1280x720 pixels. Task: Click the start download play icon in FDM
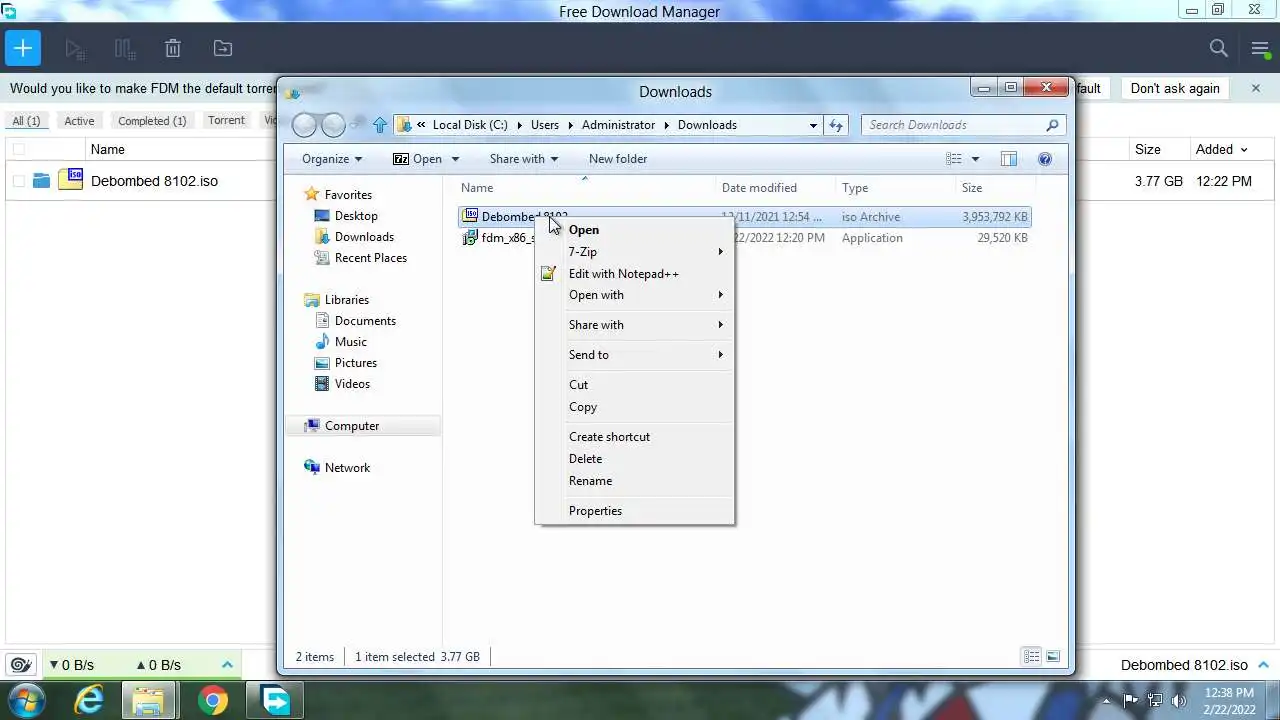coord(73,48)
